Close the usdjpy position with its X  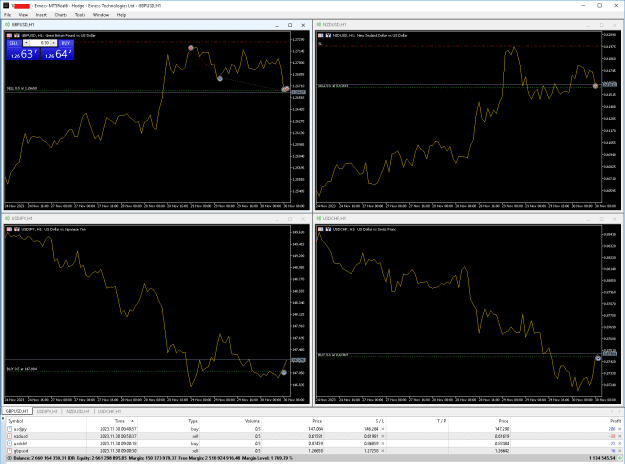[619, 429]
